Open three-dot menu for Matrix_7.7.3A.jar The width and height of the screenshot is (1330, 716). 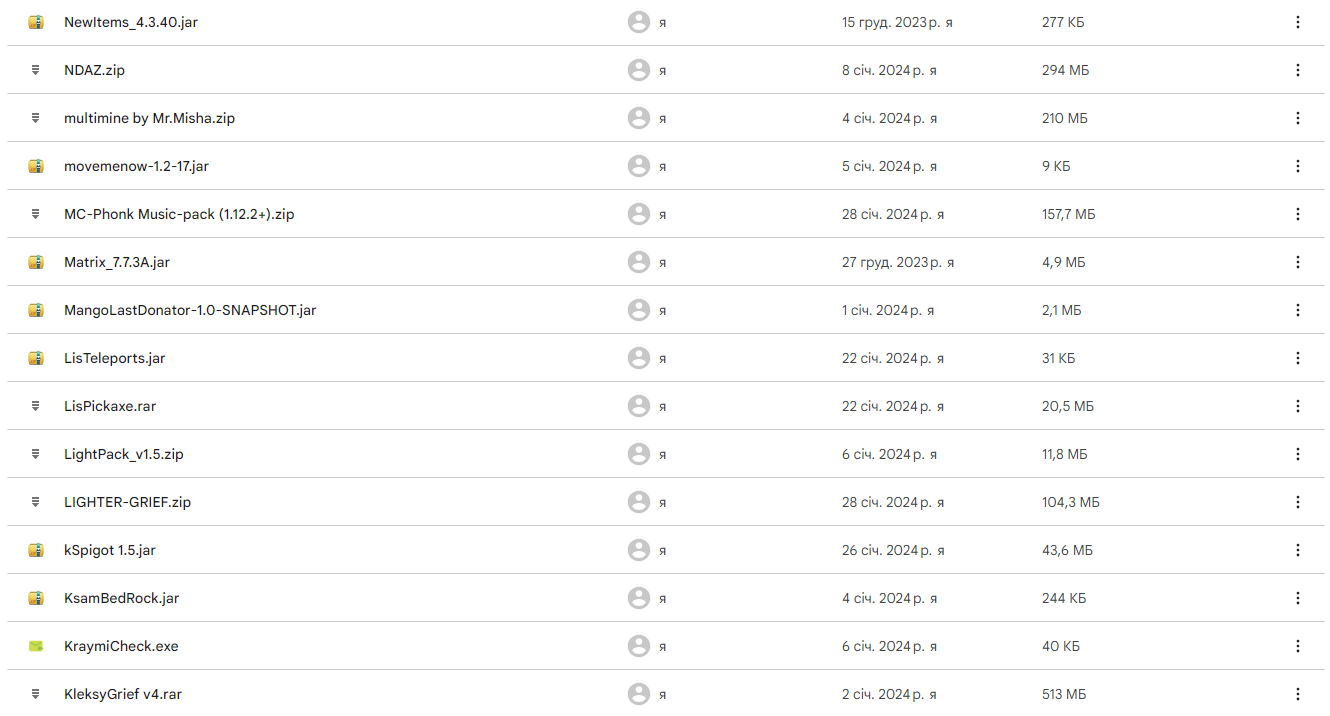1297,262
